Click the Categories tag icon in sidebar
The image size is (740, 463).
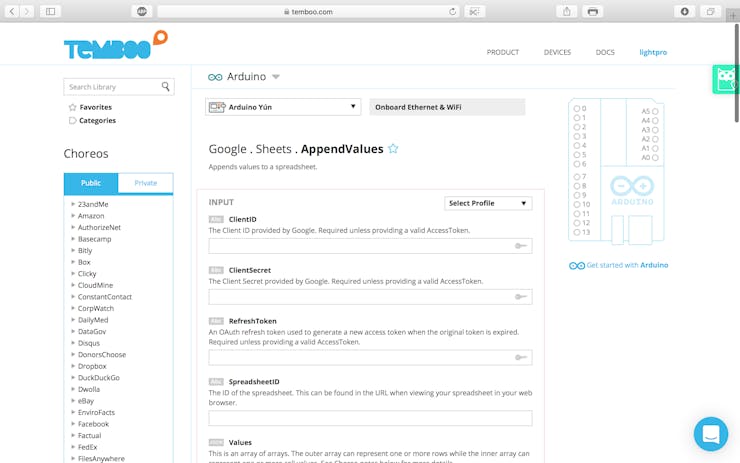tap(72, 120)
